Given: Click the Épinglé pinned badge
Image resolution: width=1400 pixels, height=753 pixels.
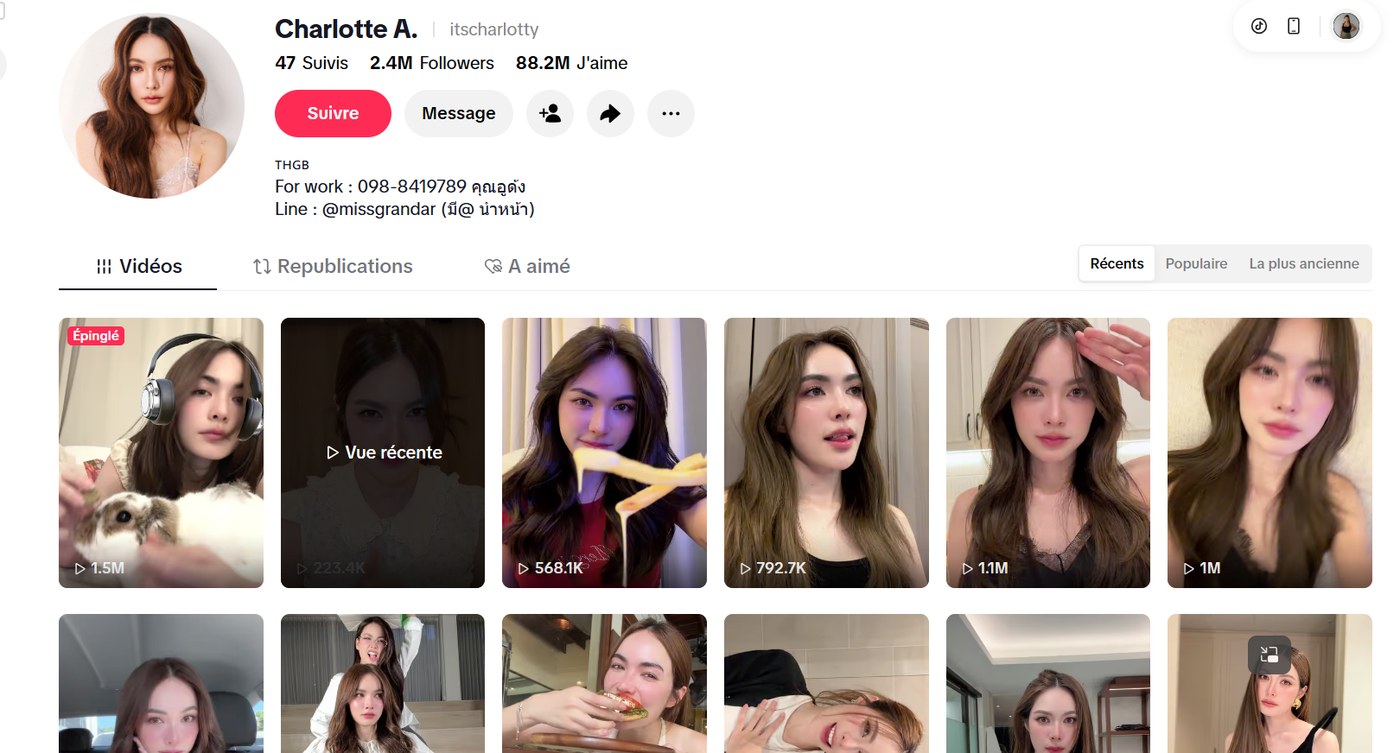Looking at the screenshot, I should [x=96, y=336].
